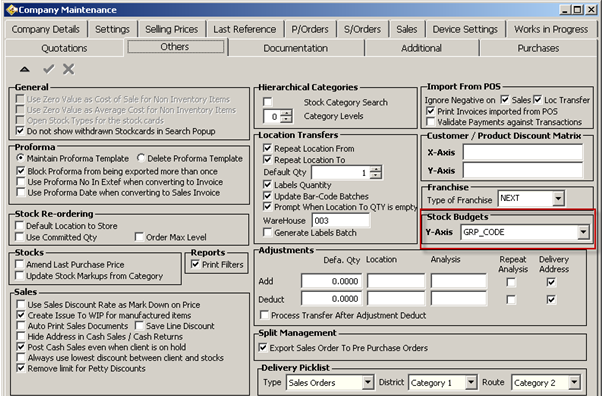
Task: Click the Discount Matrix X-Axis field
Action: [x=523, y=152]
